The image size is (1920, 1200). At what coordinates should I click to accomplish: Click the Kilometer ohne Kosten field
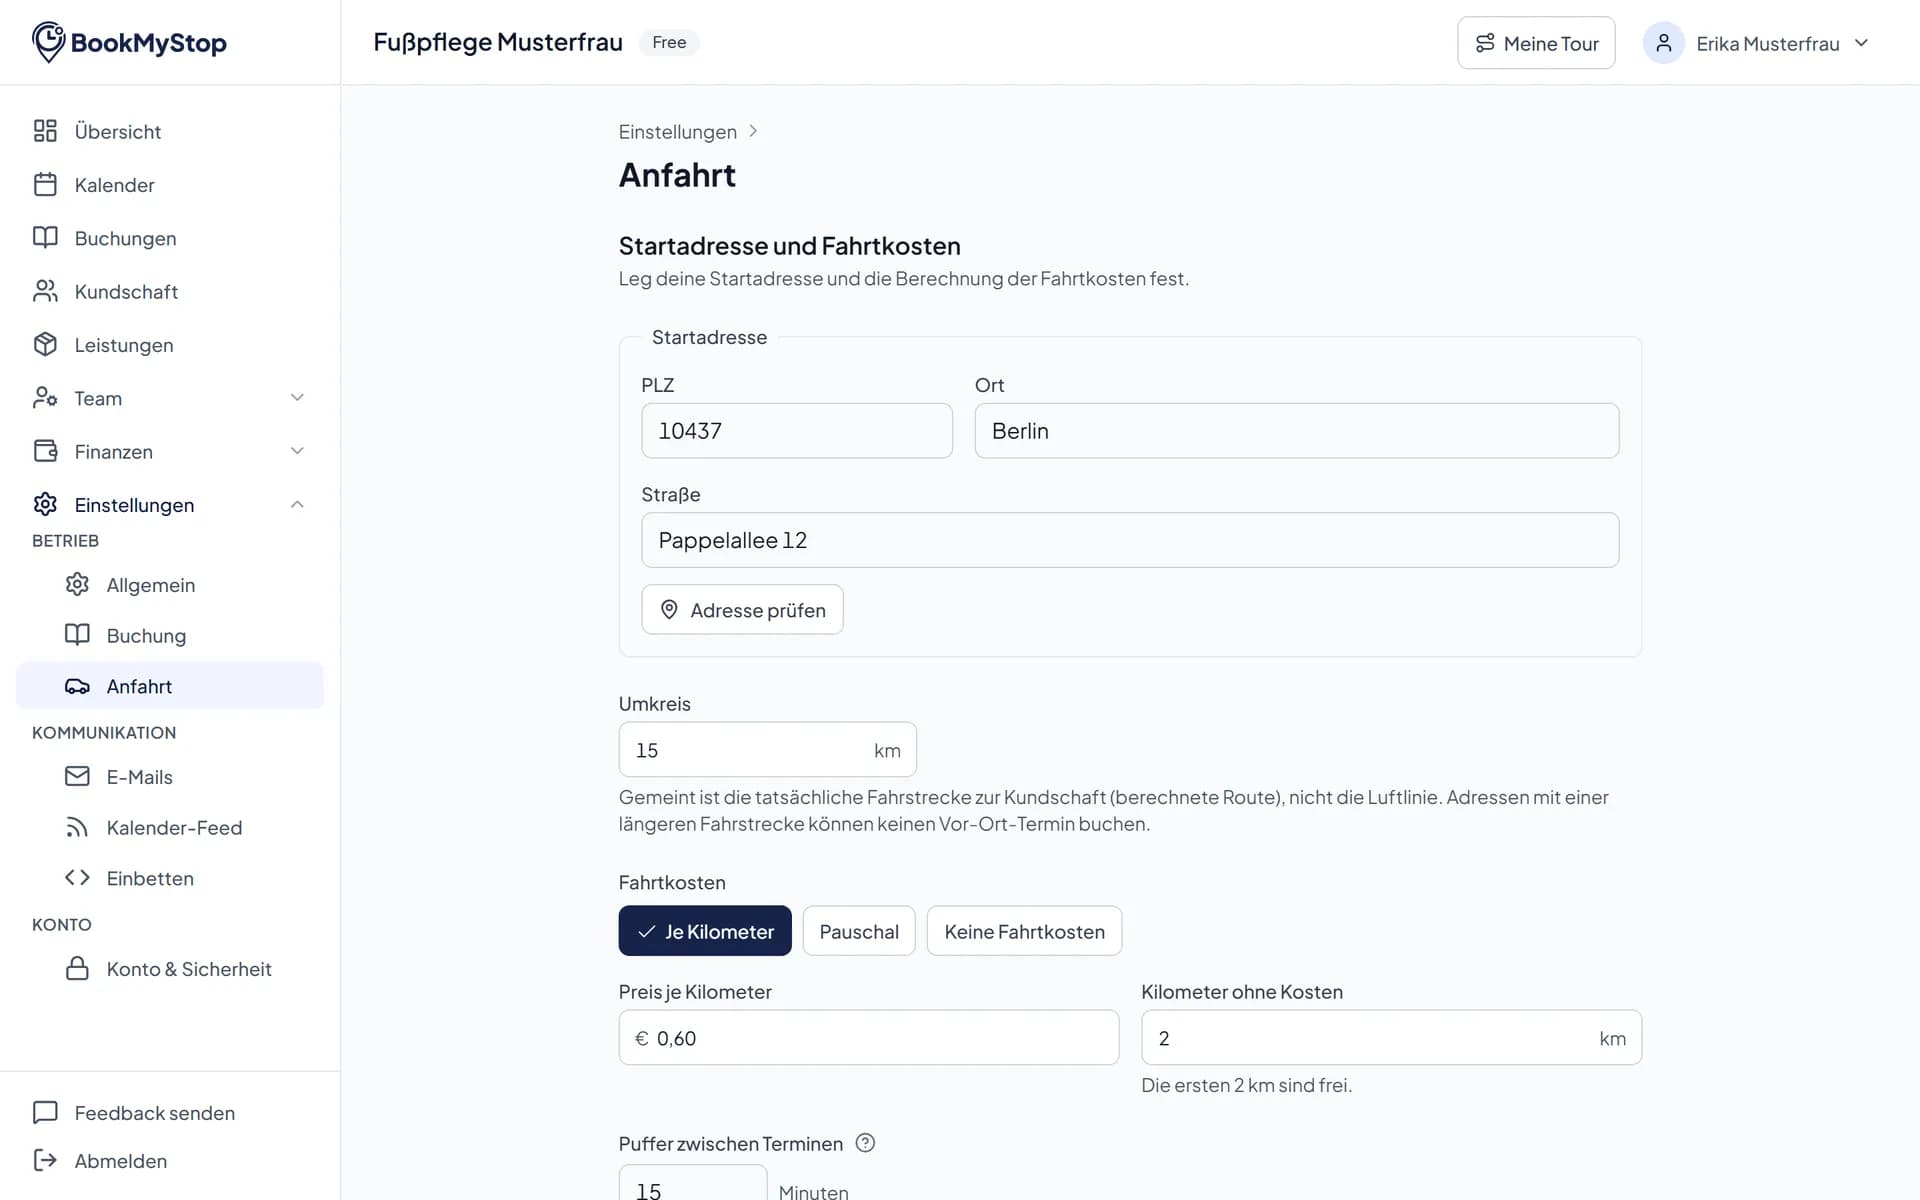(x=1391, y=1038)
